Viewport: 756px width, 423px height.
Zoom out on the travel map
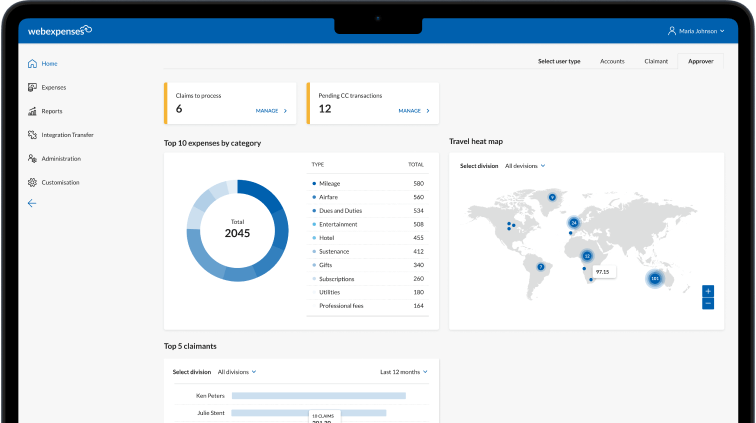click(x=708, y=303)
